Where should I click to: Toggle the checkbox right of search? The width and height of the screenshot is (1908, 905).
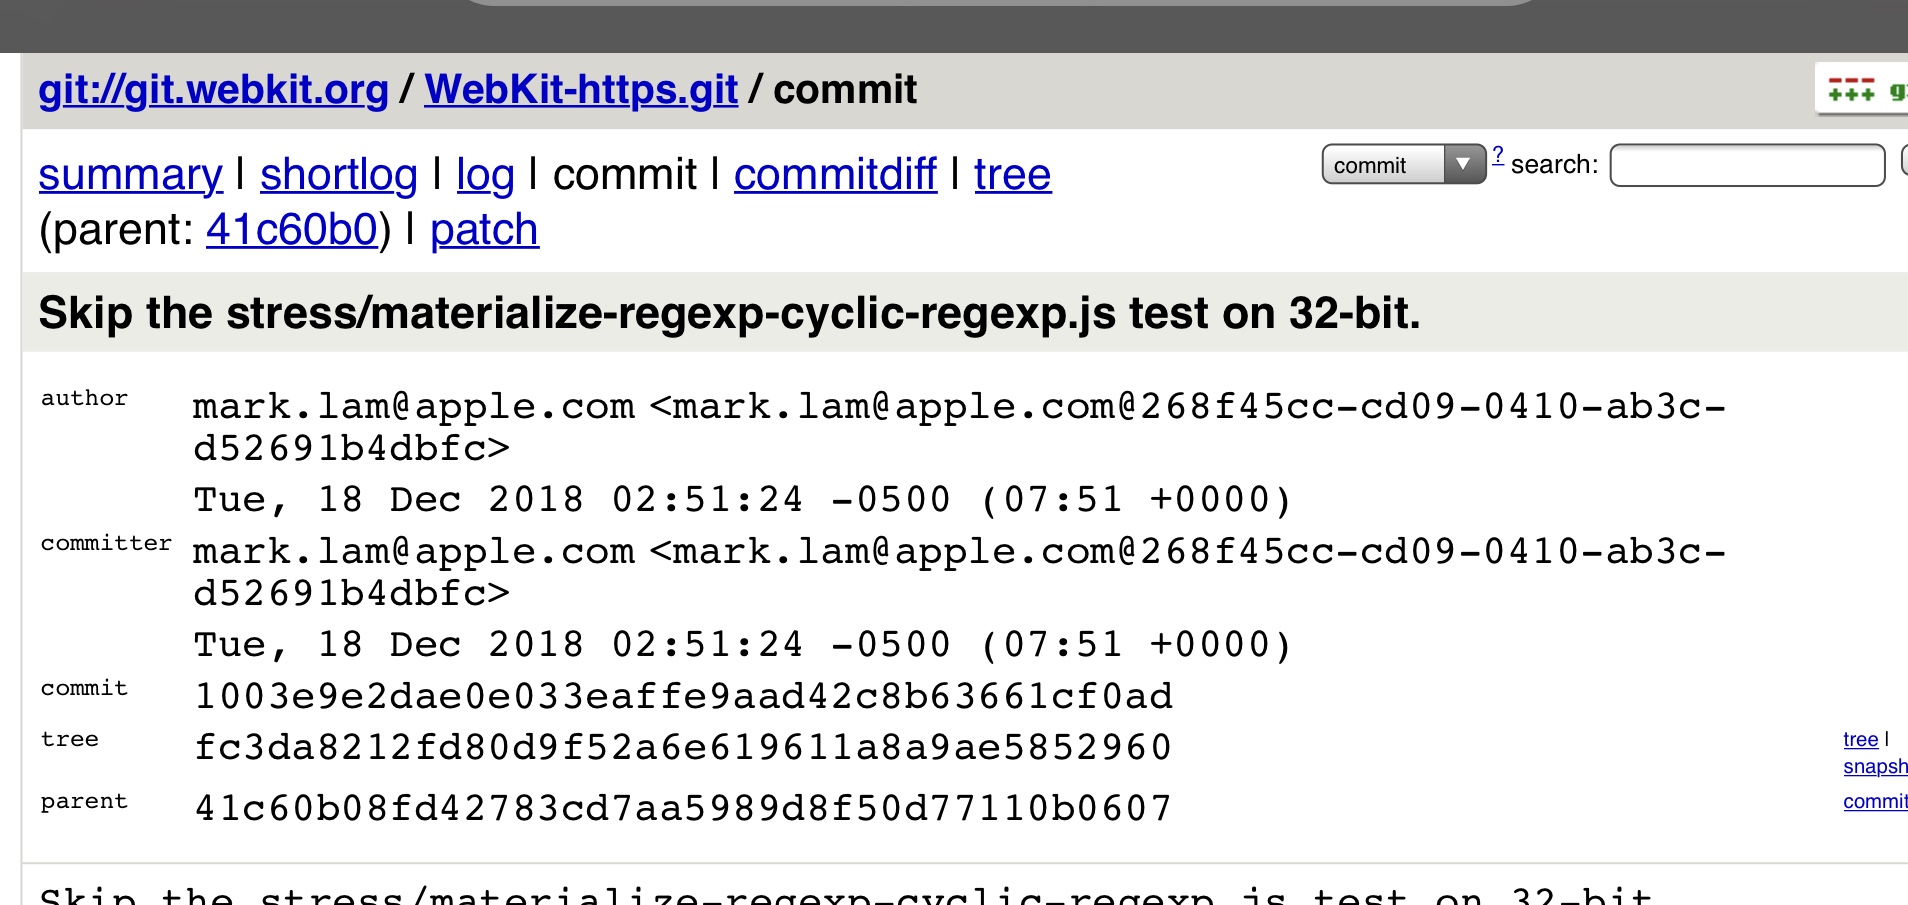1903,162
